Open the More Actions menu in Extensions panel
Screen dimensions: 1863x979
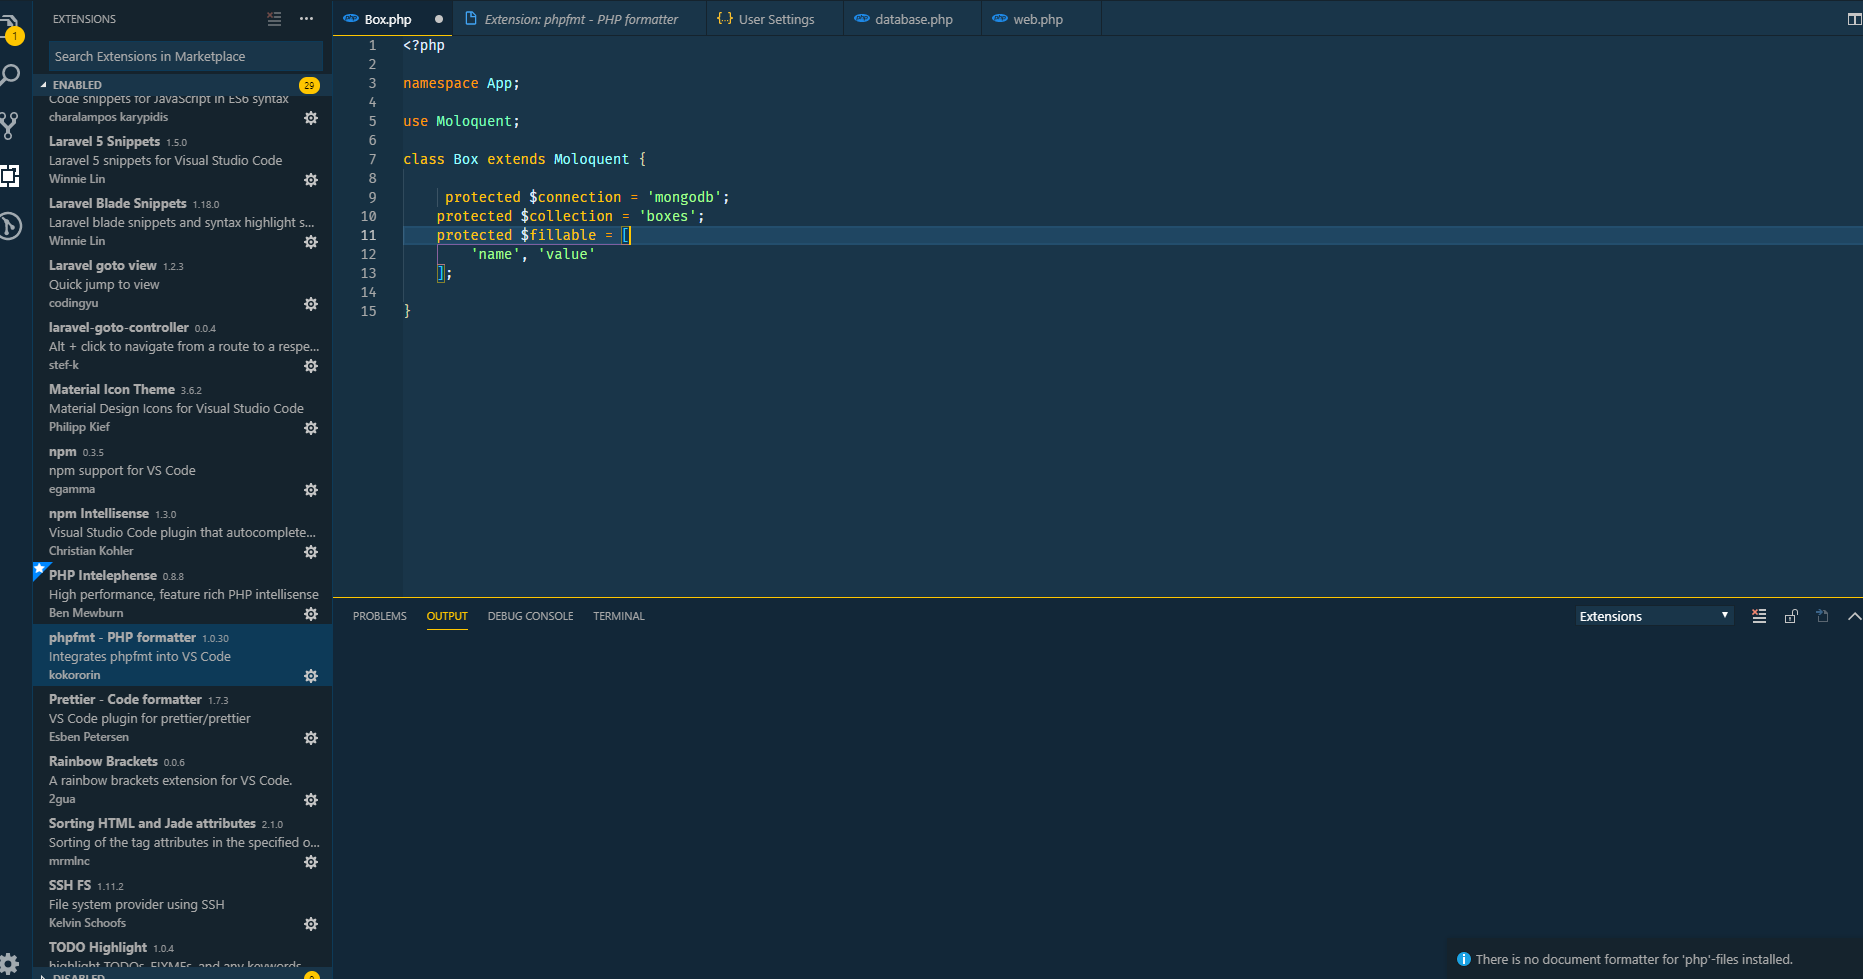(306, 18)
